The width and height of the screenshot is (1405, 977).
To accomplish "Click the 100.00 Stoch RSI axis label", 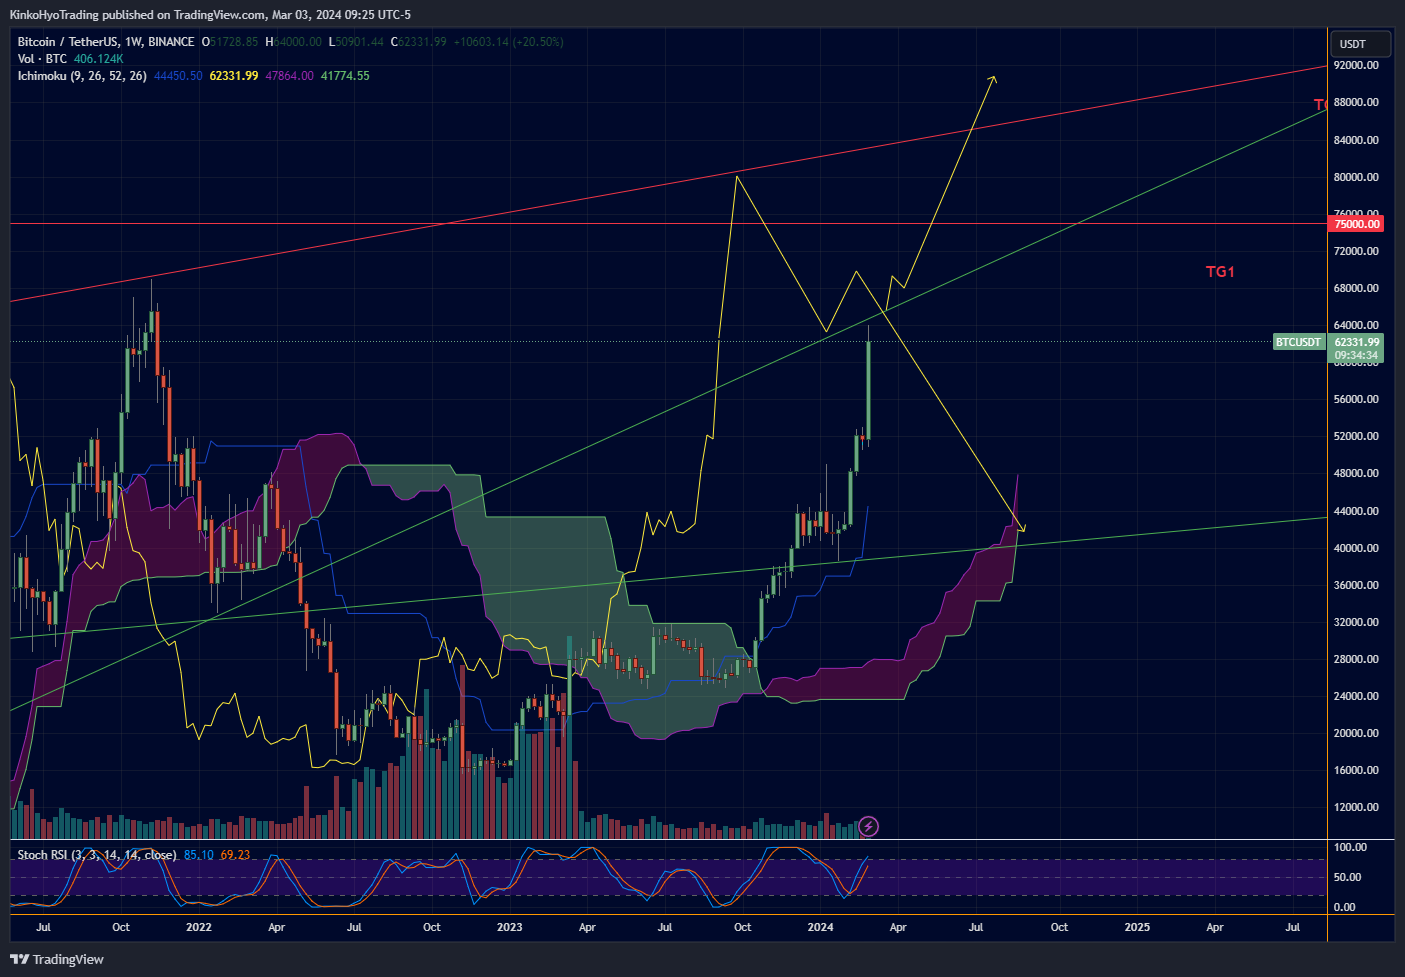I will click(x=1351, y=847).
